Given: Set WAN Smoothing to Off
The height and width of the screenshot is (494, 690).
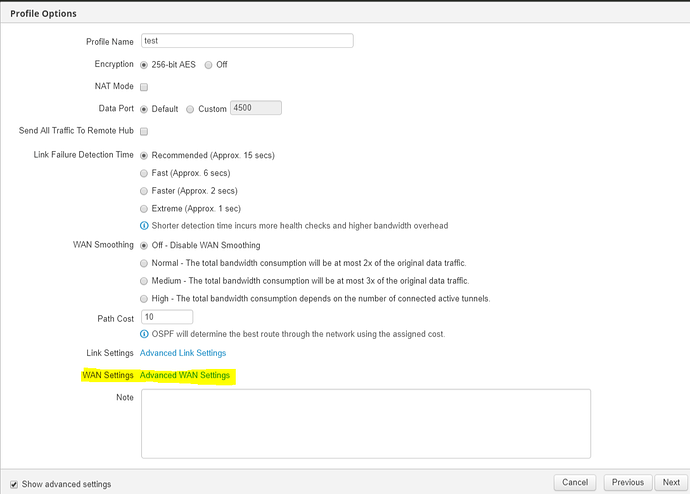Looking at the screenshot, I should [x=145, y=245].
